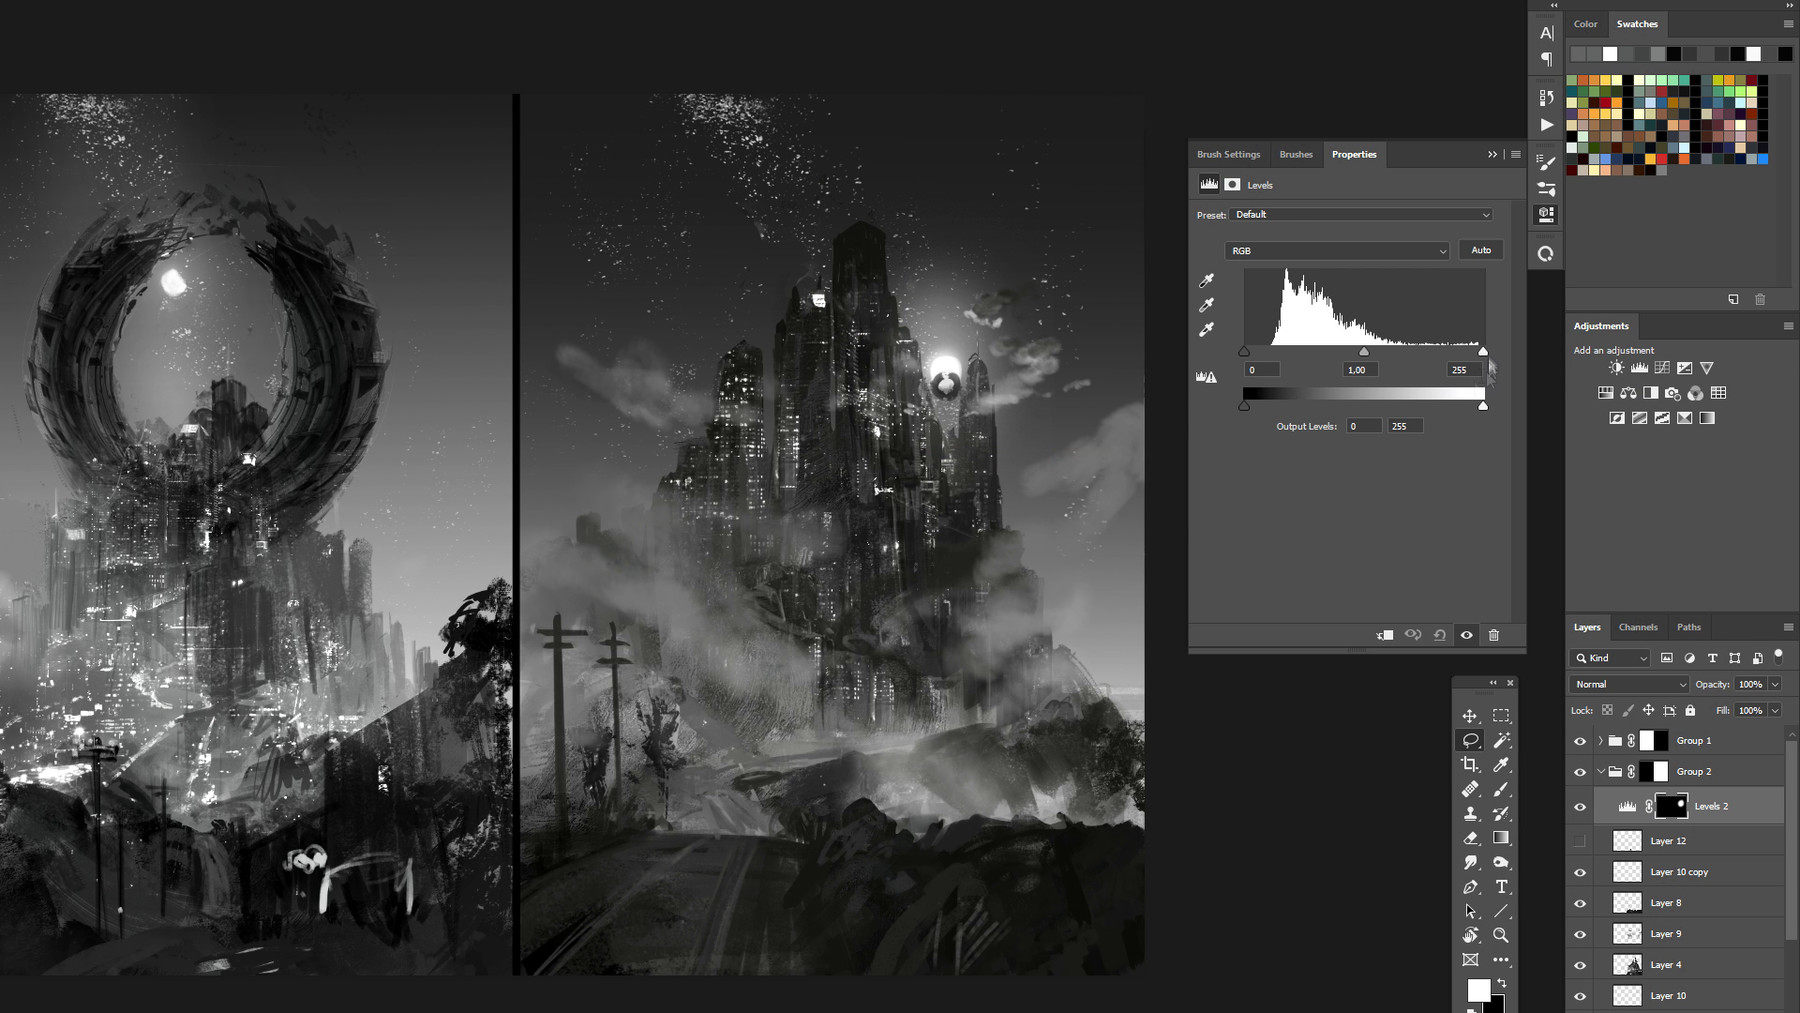Hide the Layer 10 copy layer
The height and width of the screenshot is (1013, 1800).
click(x=1580, y=872)
